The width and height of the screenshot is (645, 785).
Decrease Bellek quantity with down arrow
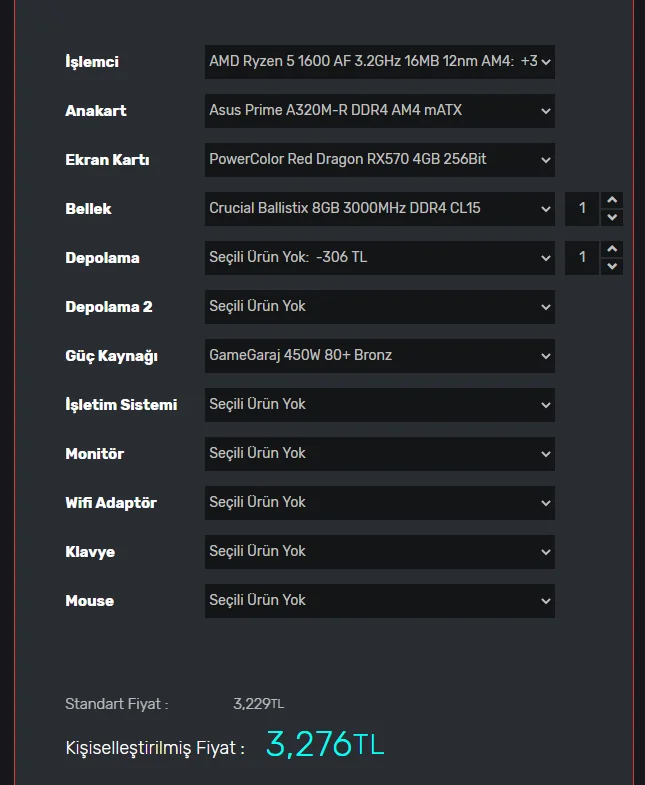613,217
